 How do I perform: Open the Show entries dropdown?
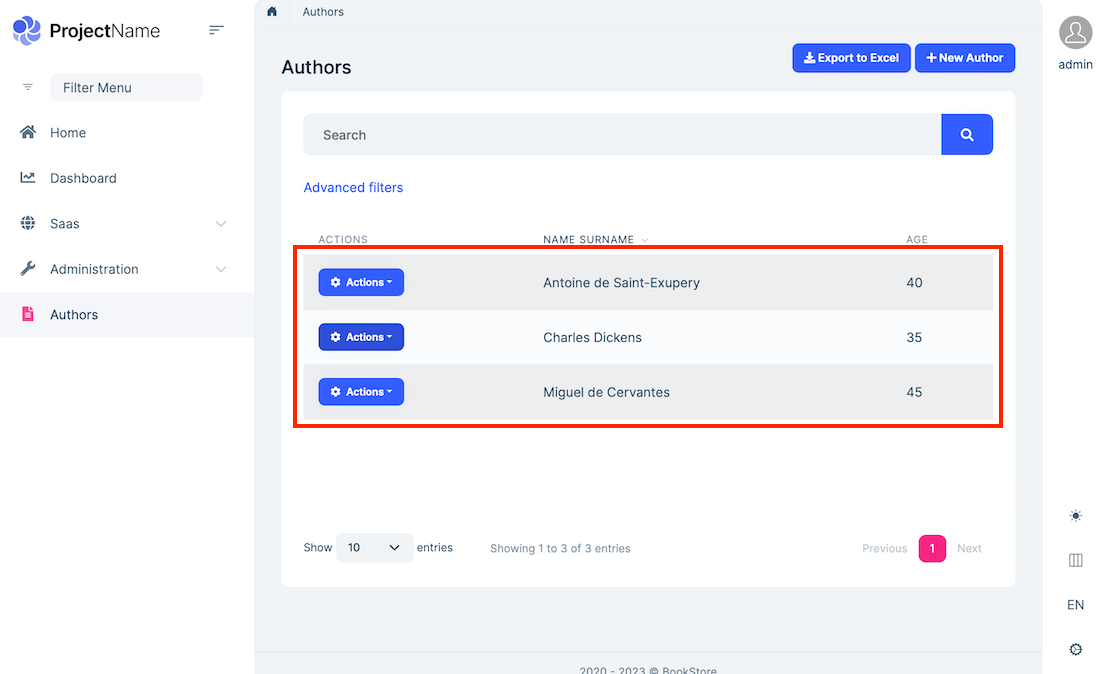374,547
